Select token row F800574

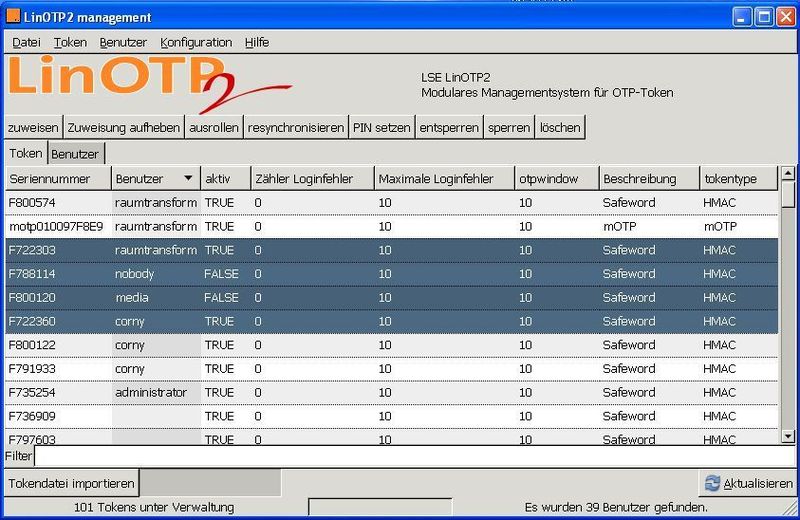pos(392,203)
